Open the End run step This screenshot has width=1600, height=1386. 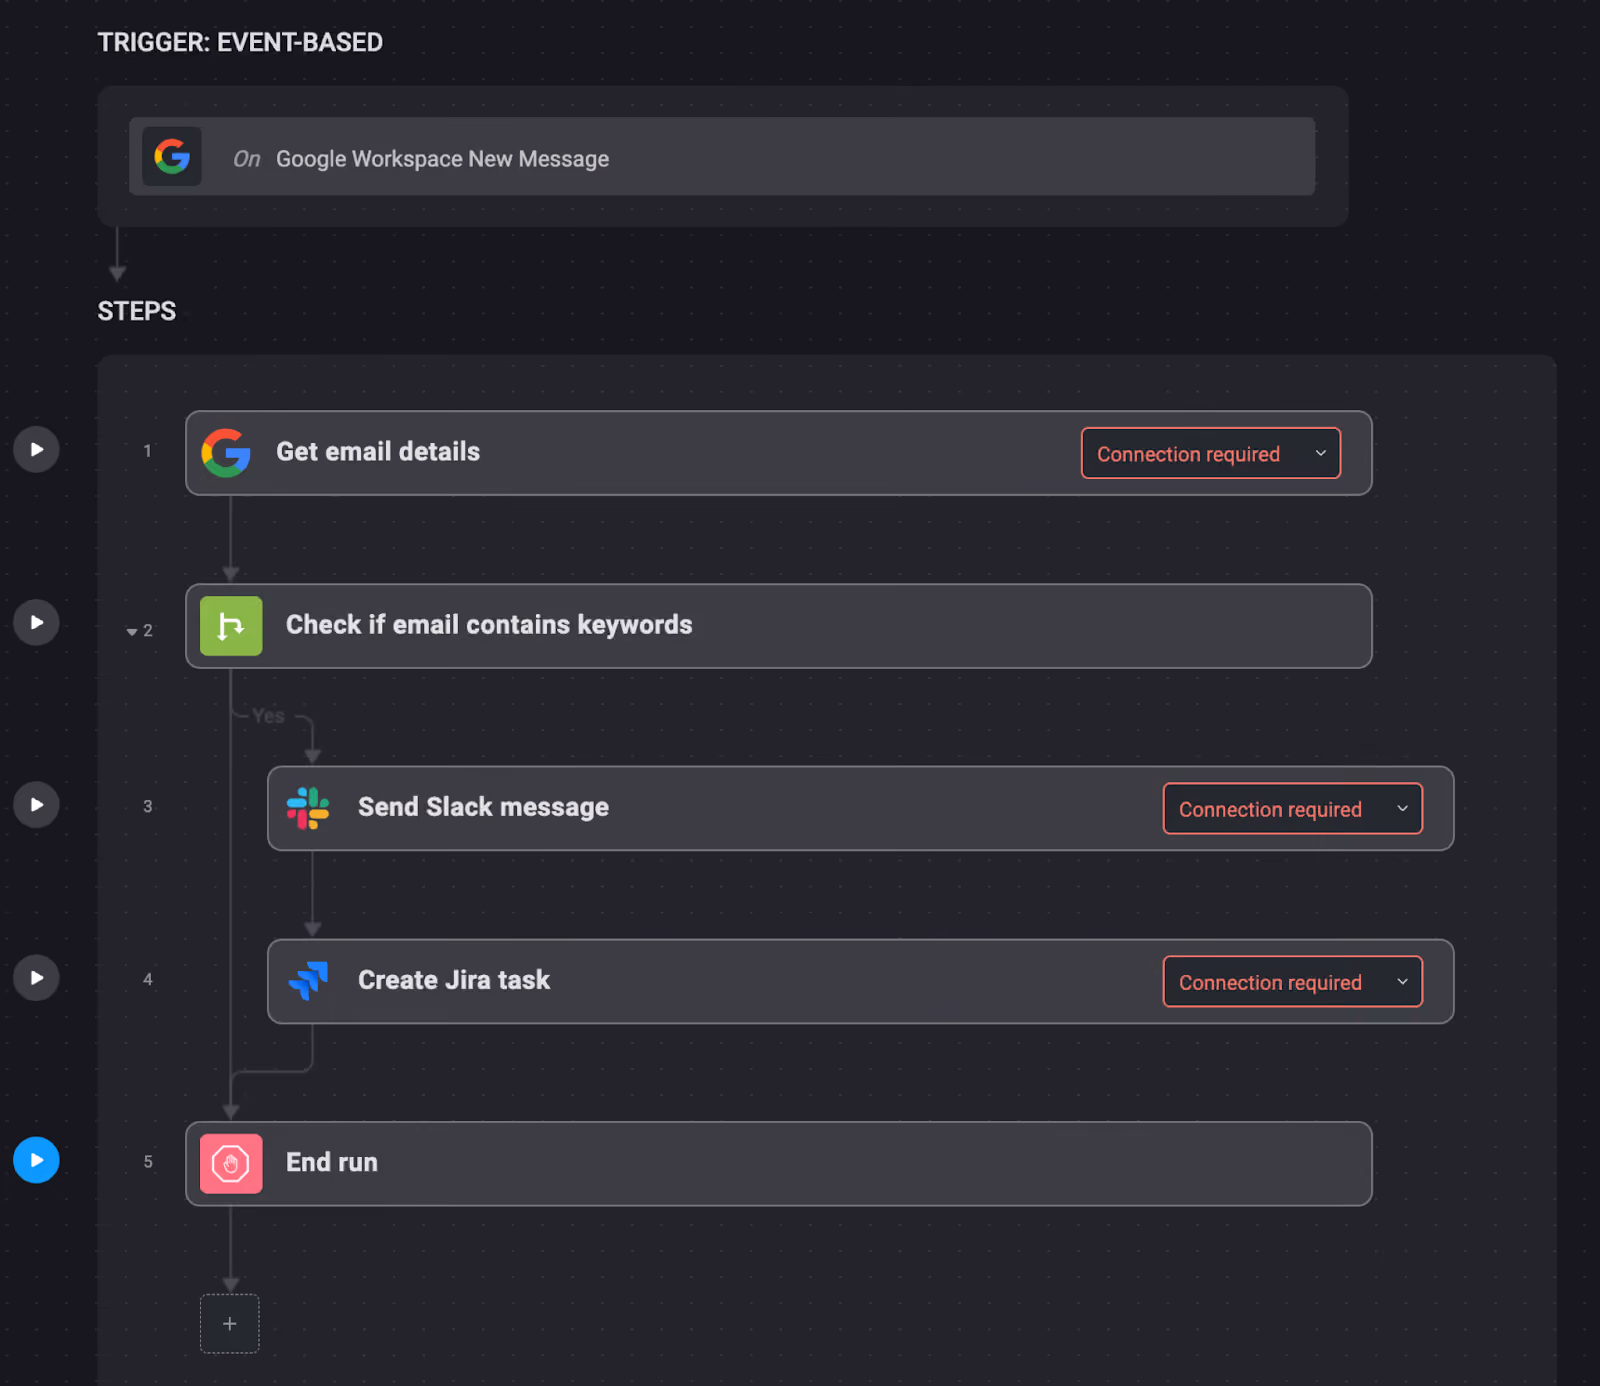(x=779, y=1164)
